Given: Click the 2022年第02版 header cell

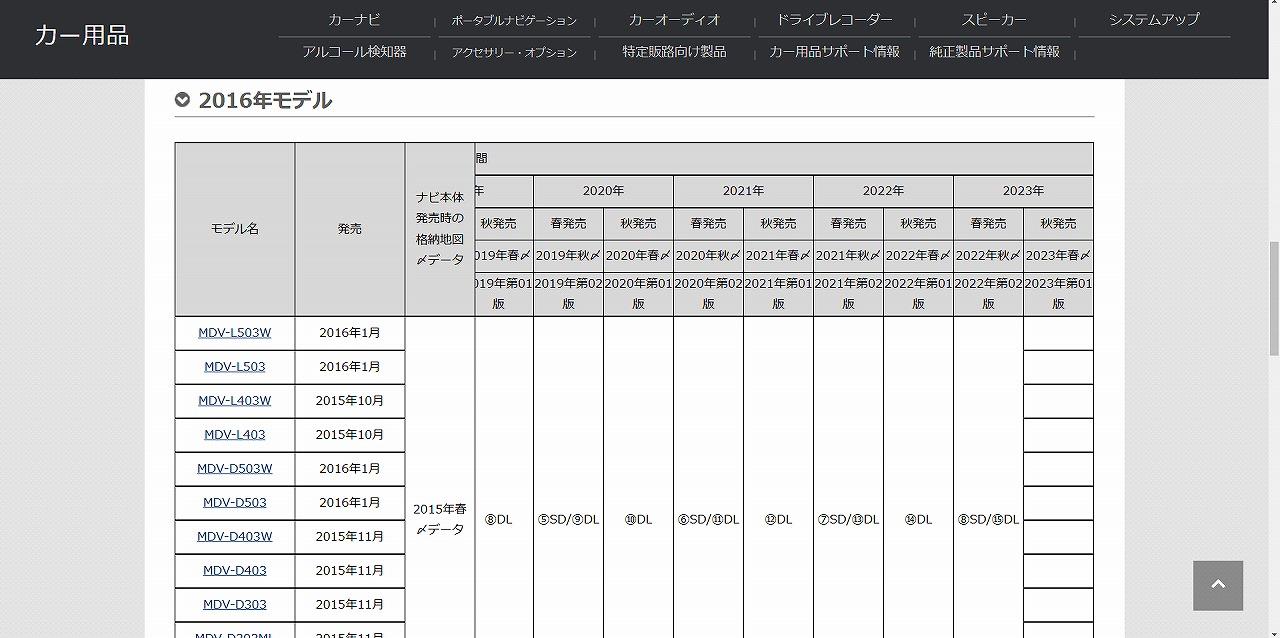Looking at the screenshot, I should point(988,294).
